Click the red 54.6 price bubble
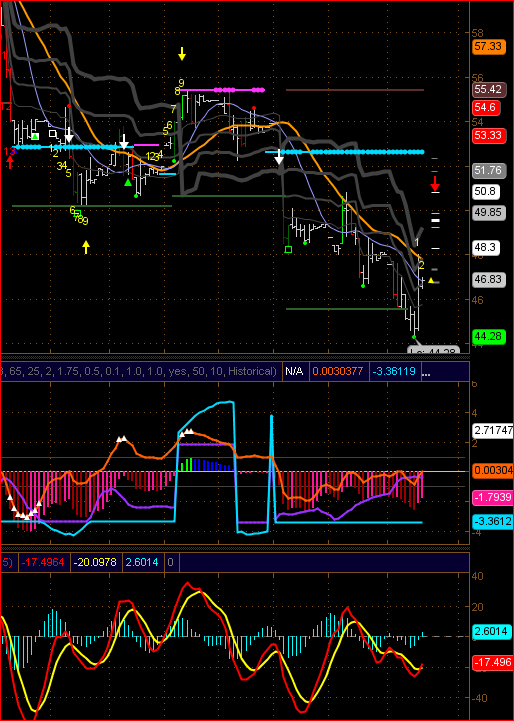 487,107
